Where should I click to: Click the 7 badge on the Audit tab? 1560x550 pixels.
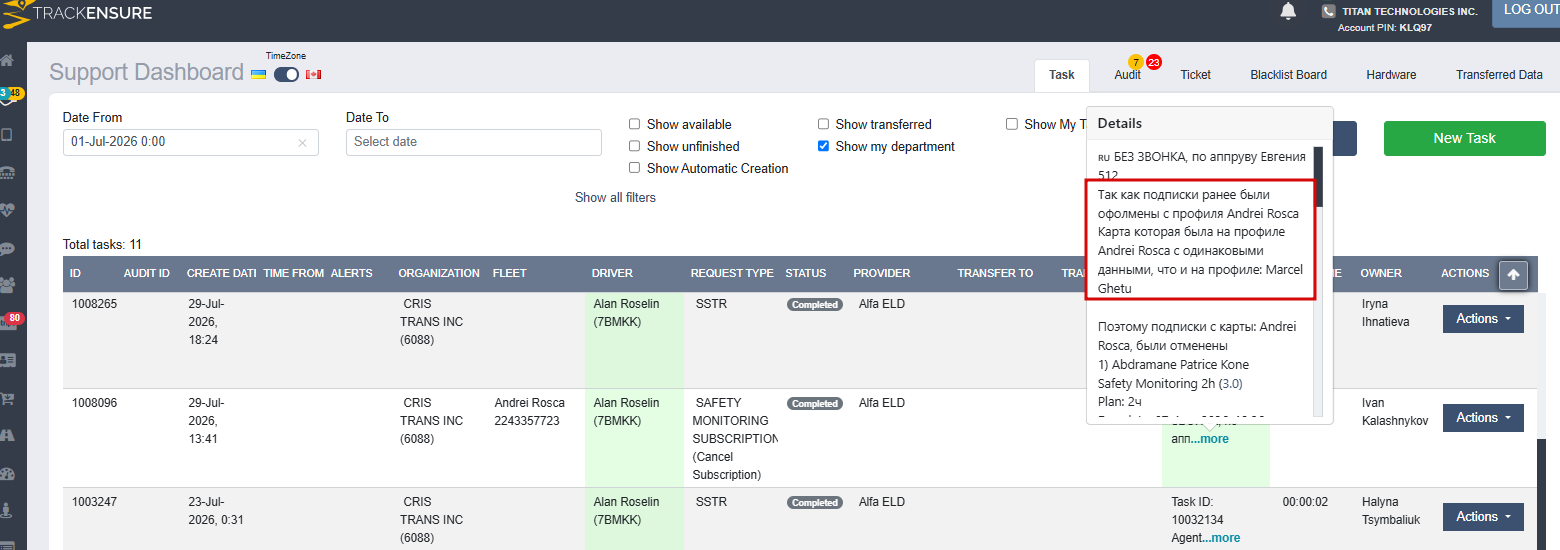1136,62
